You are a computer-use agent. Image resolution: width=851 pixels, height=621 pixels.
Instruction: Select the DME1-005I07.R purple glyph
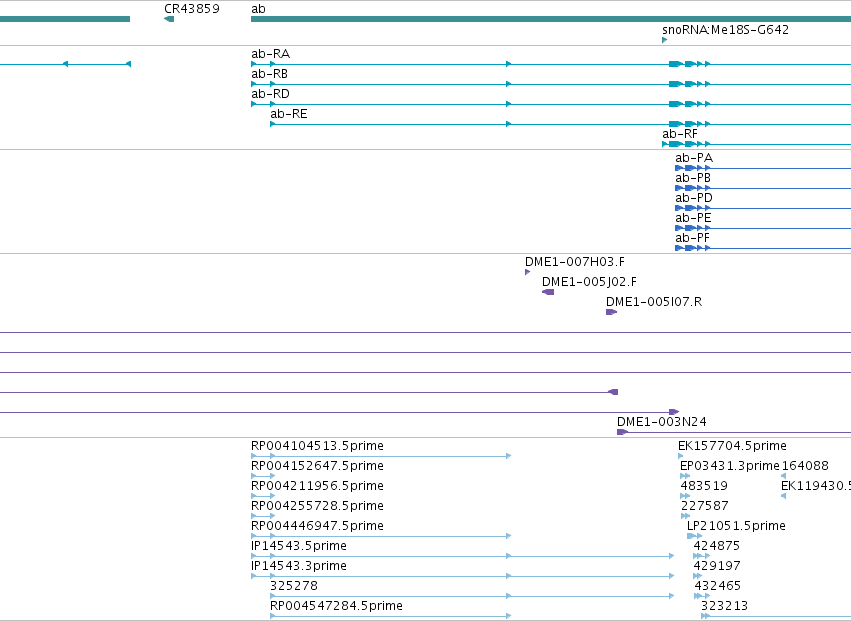point(612,312)
